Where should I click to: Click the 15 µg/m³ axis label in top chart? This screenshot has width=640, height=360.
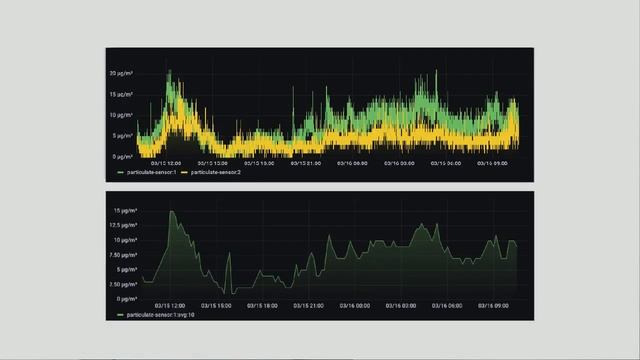click(121, 94)
